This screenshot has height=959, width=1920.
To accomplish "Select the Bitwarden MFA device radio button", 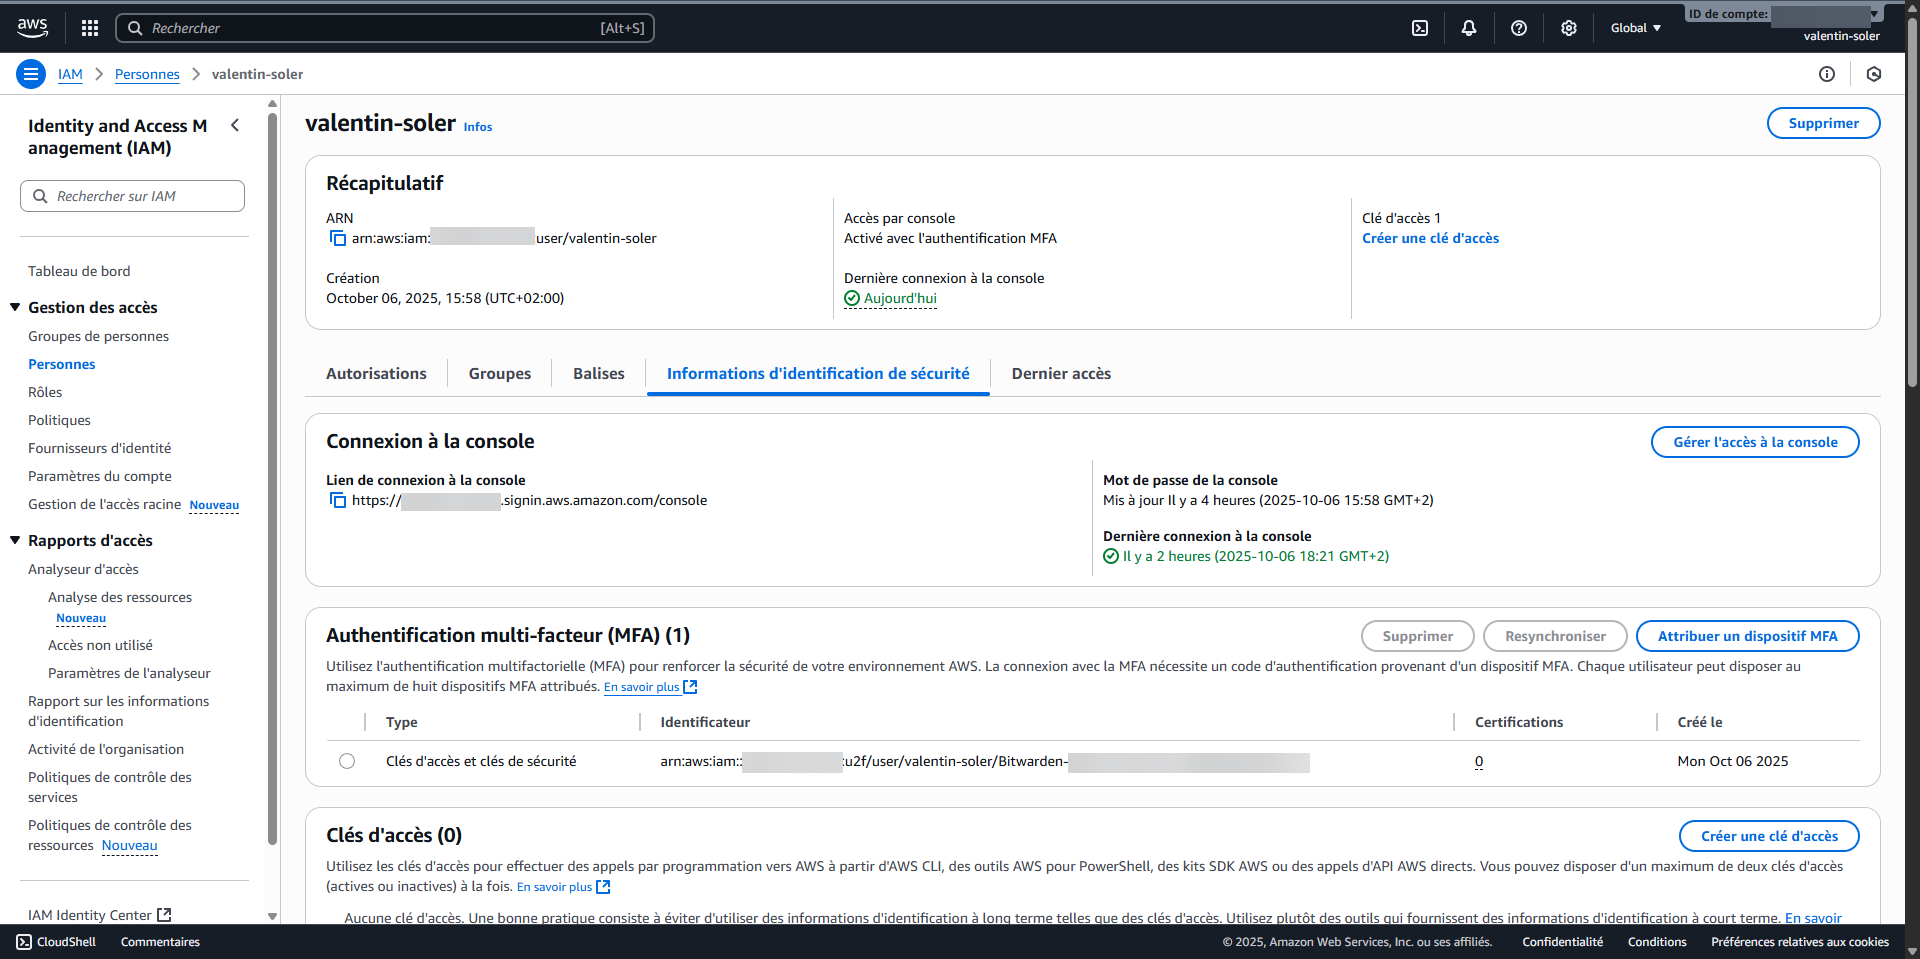I will coord(346,760).
